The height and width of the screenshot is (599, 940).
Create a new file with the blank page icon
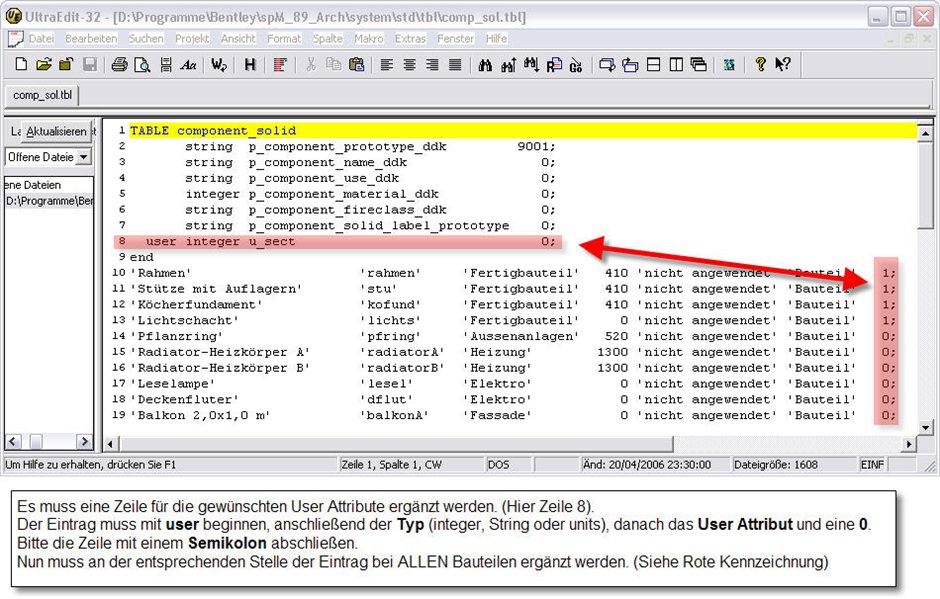pyautogui.click(x=21, y=64)
